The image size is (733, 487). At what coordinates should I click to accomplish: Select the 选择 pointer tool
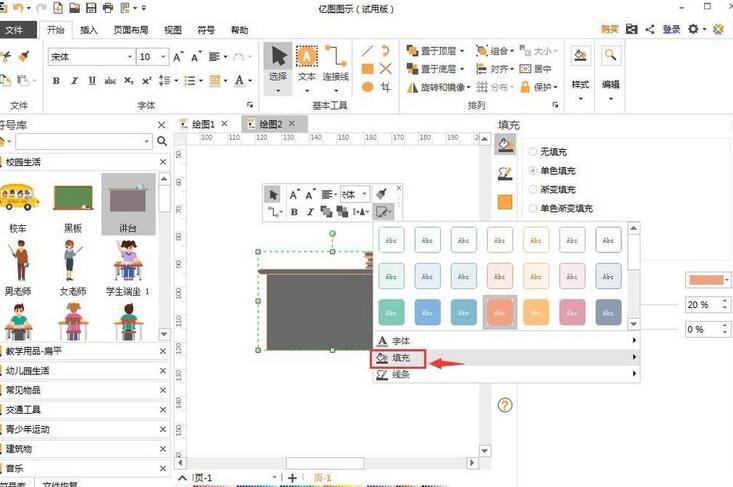[278, 62]
